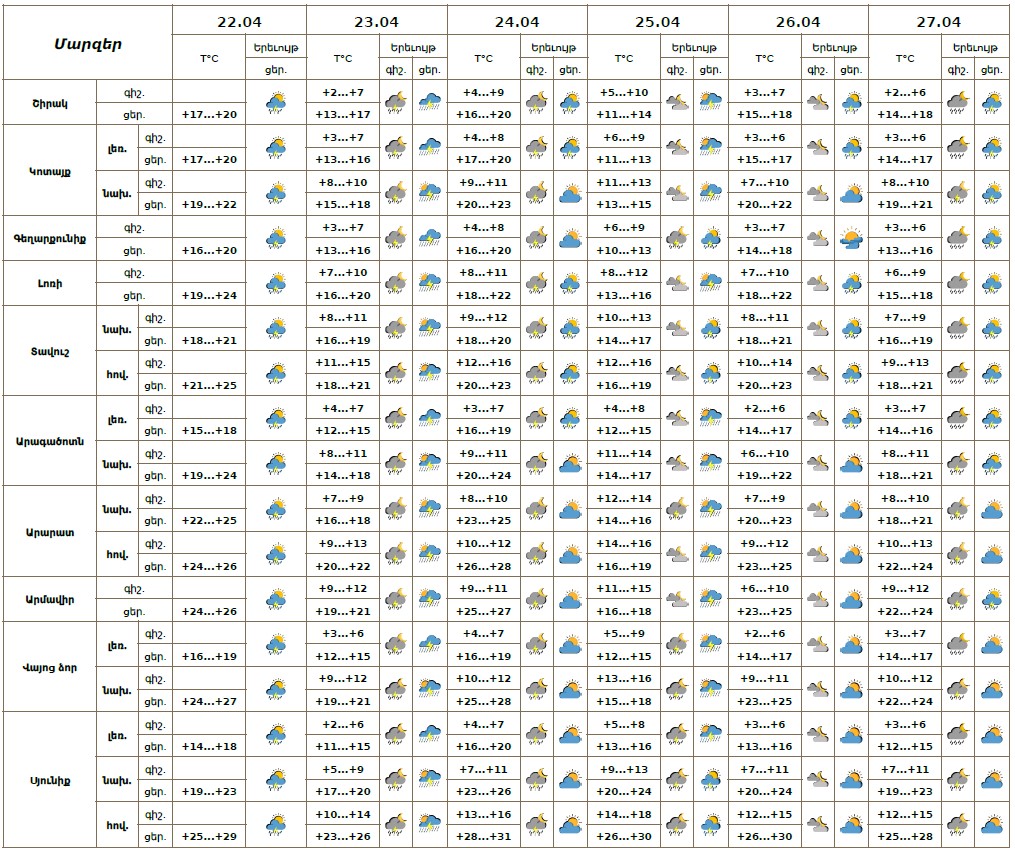Select the 25.04 date header
The width and height of the screenshot is (1015, 851).
(657, 21)
